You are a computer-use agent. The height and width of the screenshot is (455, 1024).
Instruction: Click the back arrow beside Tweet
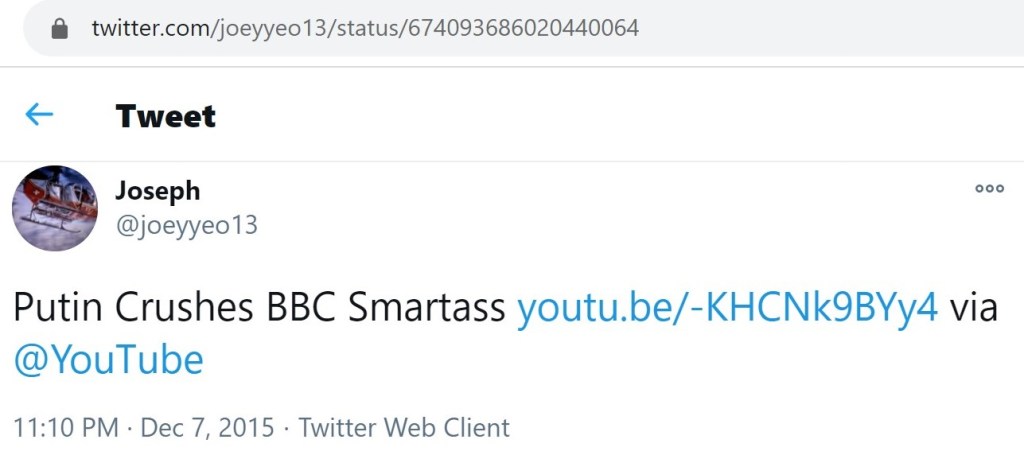coord(39,115)
